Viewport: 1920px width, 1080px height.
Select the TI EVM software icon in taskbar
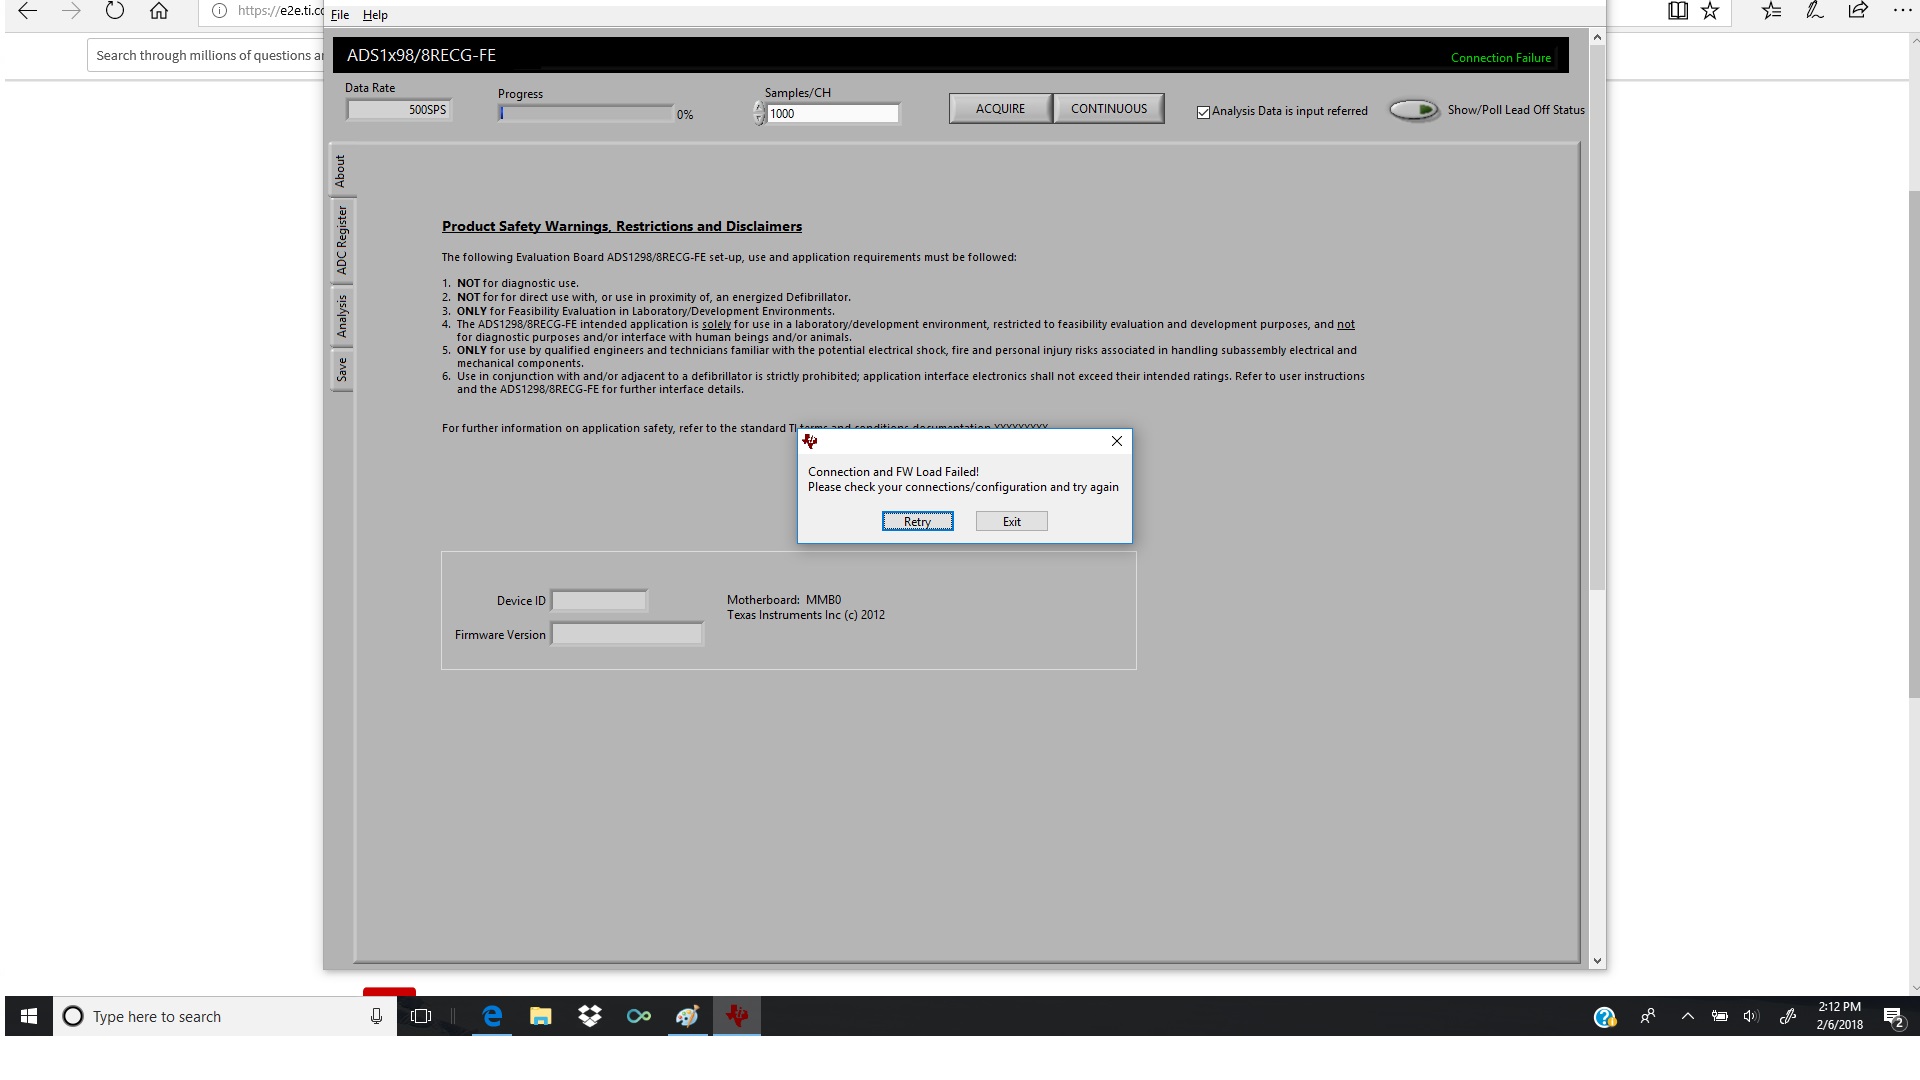coord(737,1016)
